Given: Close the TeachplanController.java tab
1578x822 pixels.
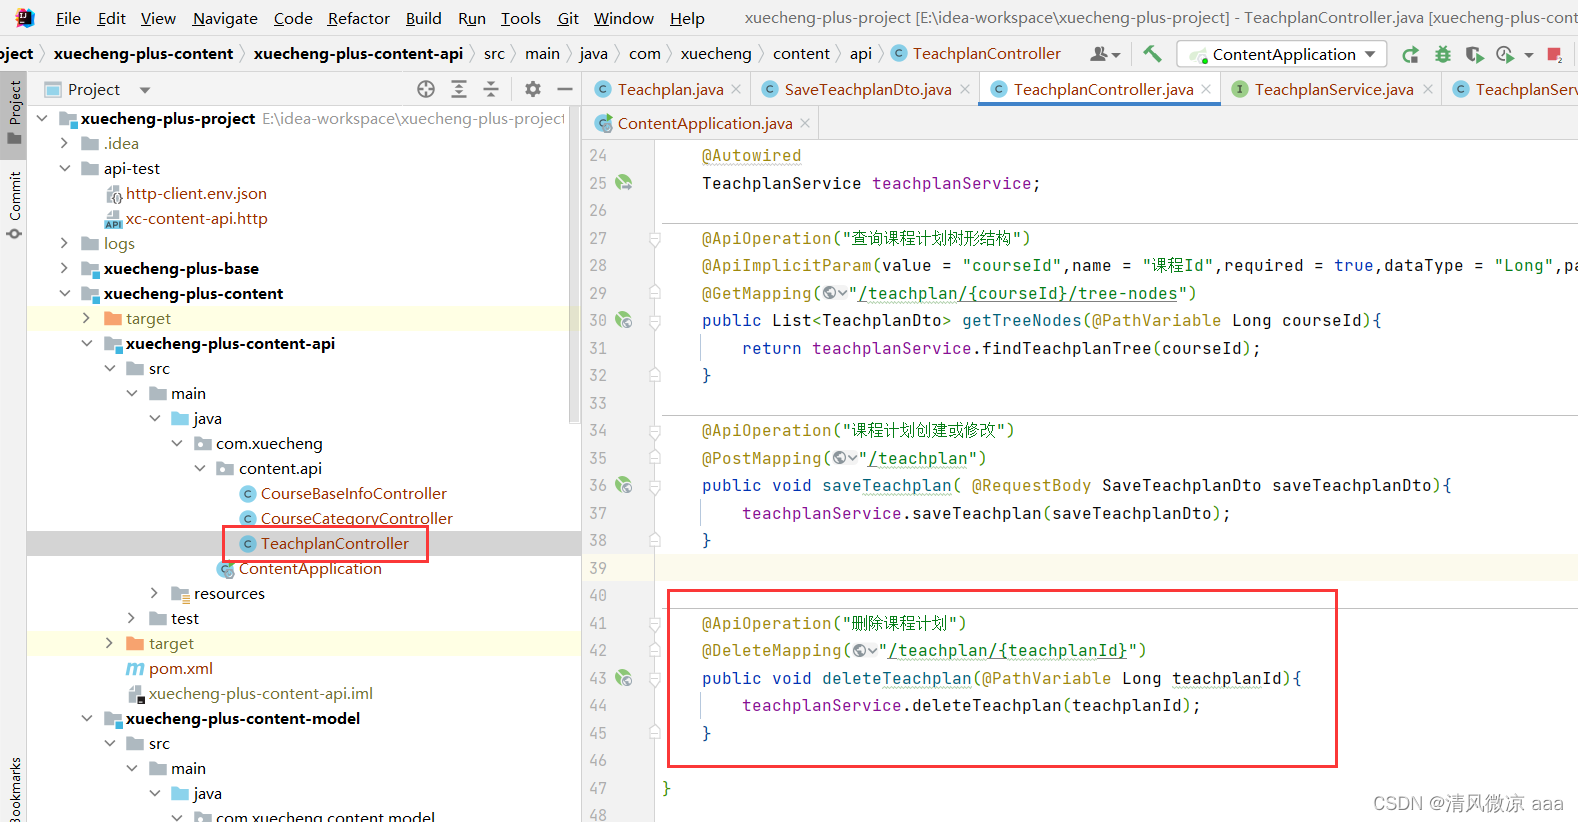Looking at the screenshot, I should (1206, 89).
